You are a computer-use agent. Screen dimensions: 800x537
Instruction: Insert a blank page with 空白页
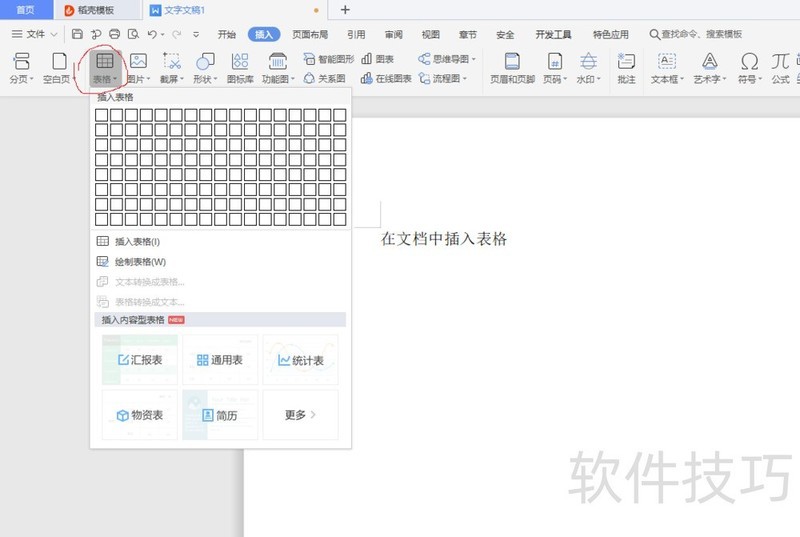click(x=57, y=68)
